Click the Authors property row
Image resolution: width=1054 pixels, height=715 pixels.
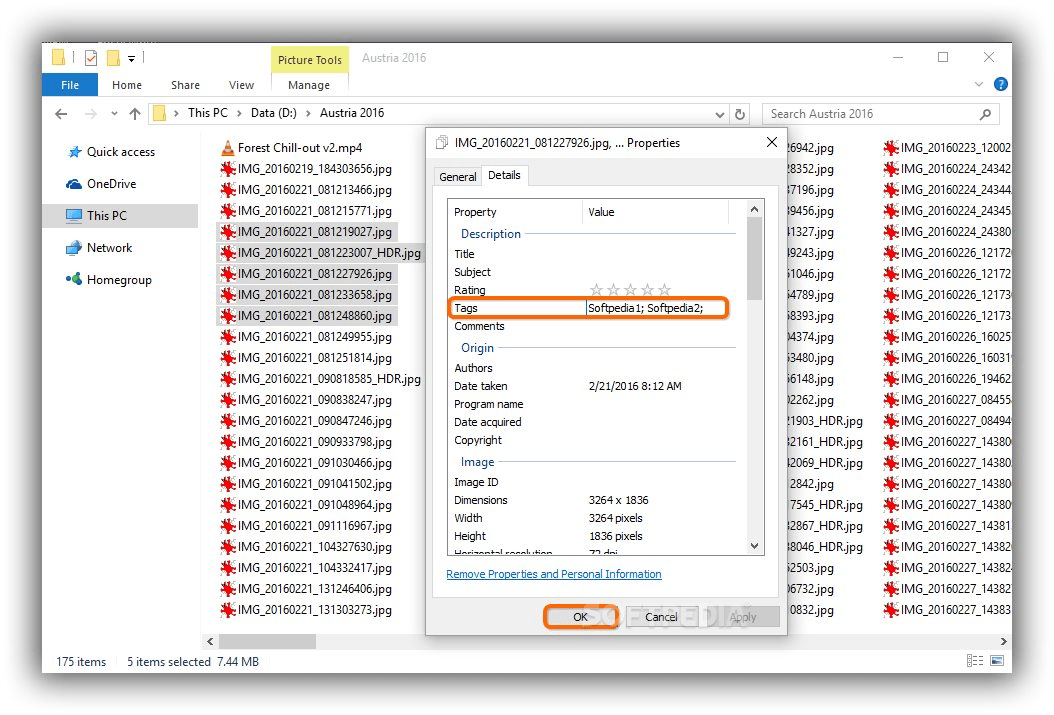(x=592, y=368)
